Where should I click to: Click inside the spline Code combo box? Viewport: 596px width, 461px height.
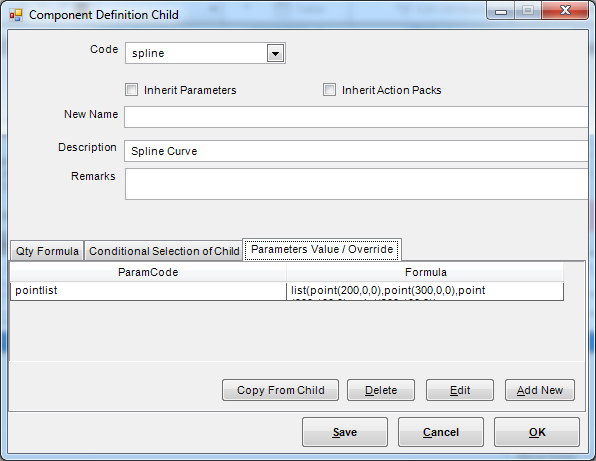[x=197, y=53]
